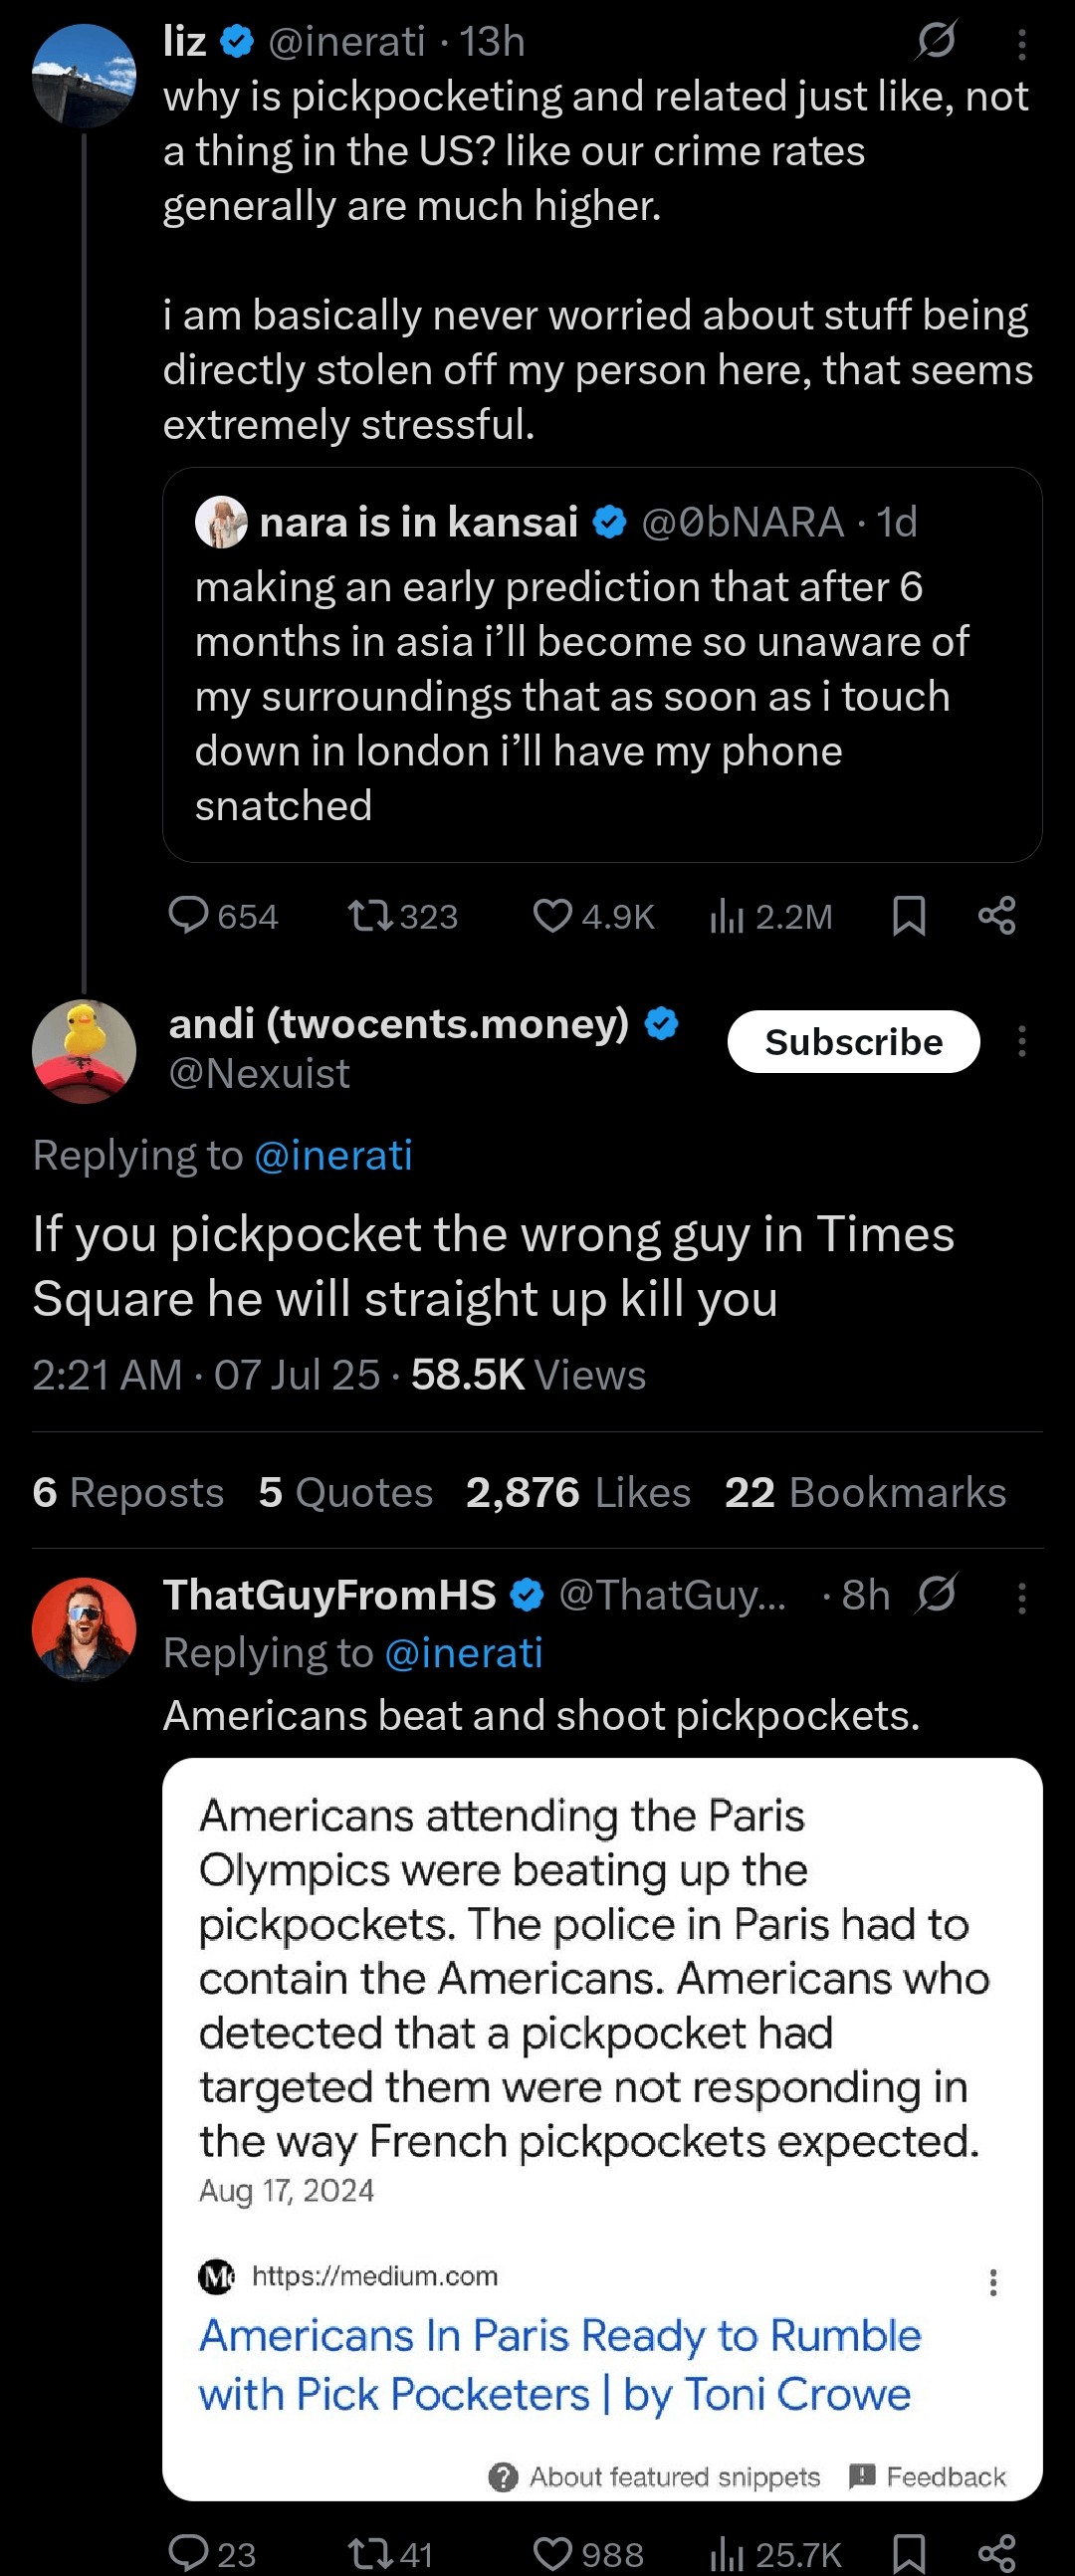Open the 6 Reposts list

click(127, 1492)
